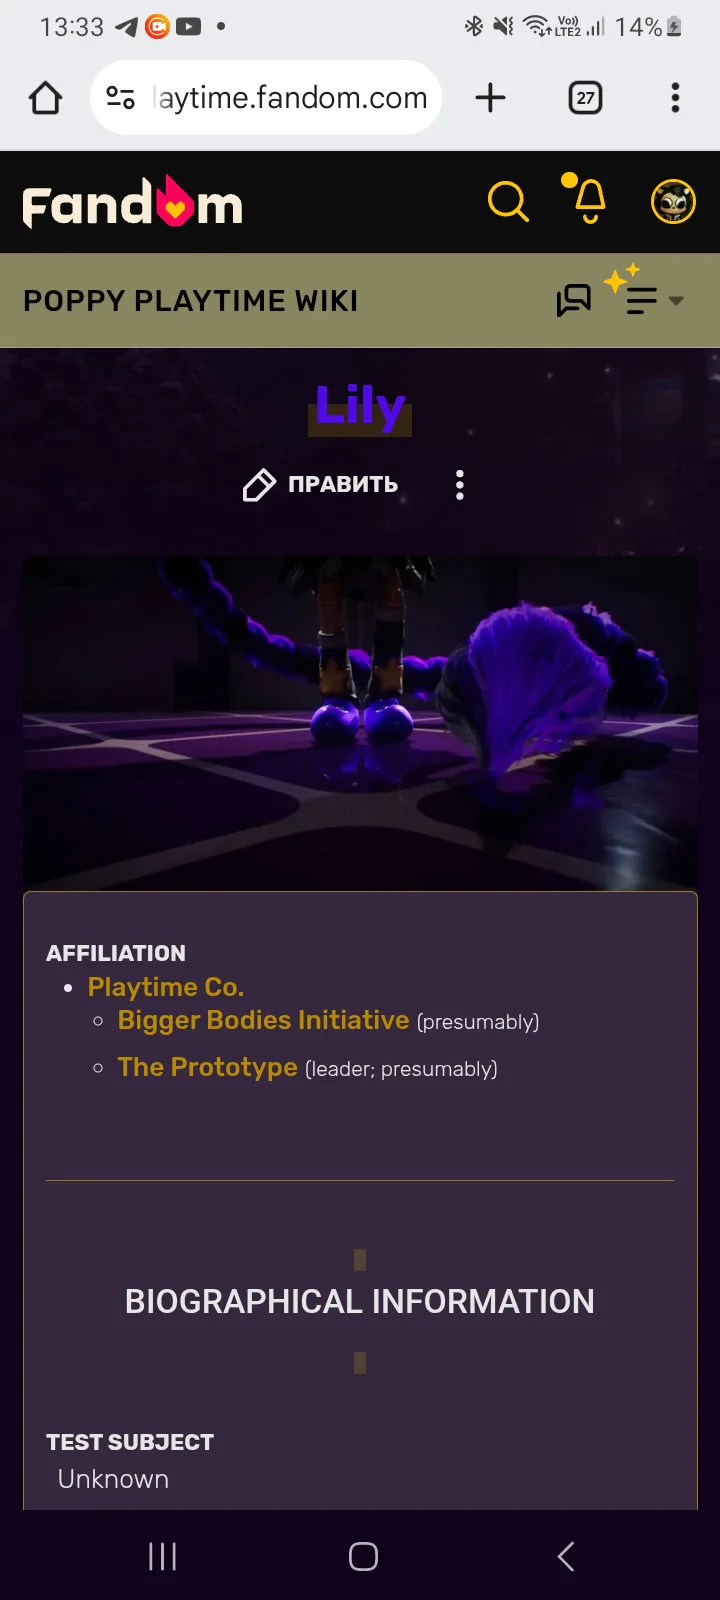The image size is (720, 1600).
Task: Open the browser three-dot menu
Action: click(675, 98)
